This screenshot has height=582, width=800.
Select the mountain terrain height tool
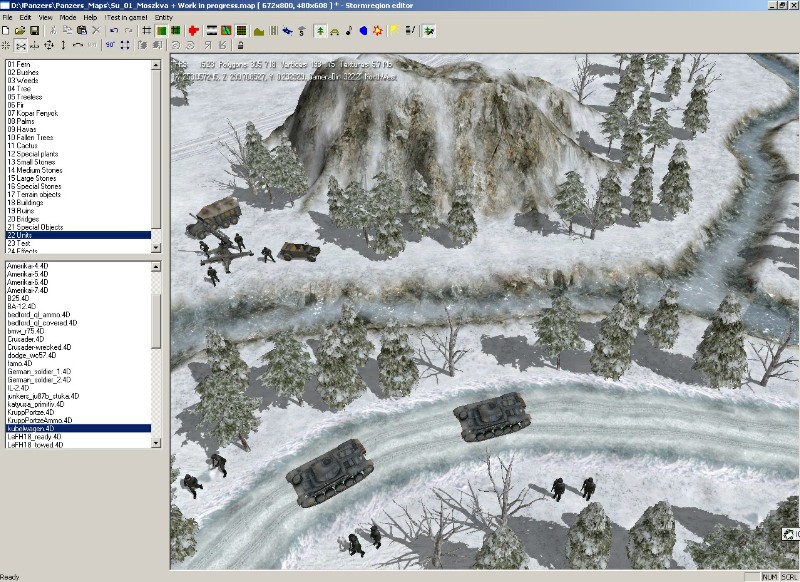point(257,31)
